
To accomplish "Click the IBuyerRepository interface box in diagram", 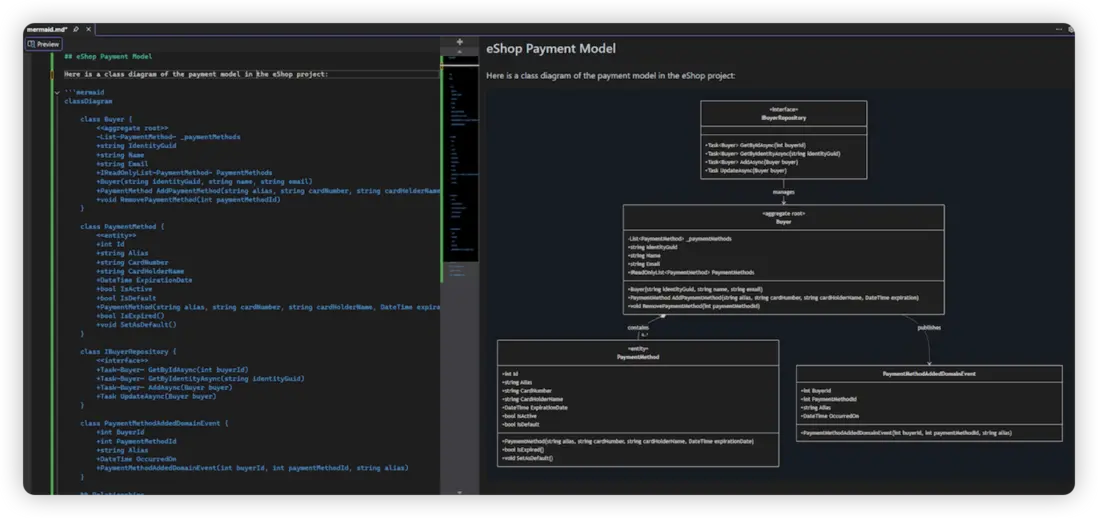I will (783, 139).
